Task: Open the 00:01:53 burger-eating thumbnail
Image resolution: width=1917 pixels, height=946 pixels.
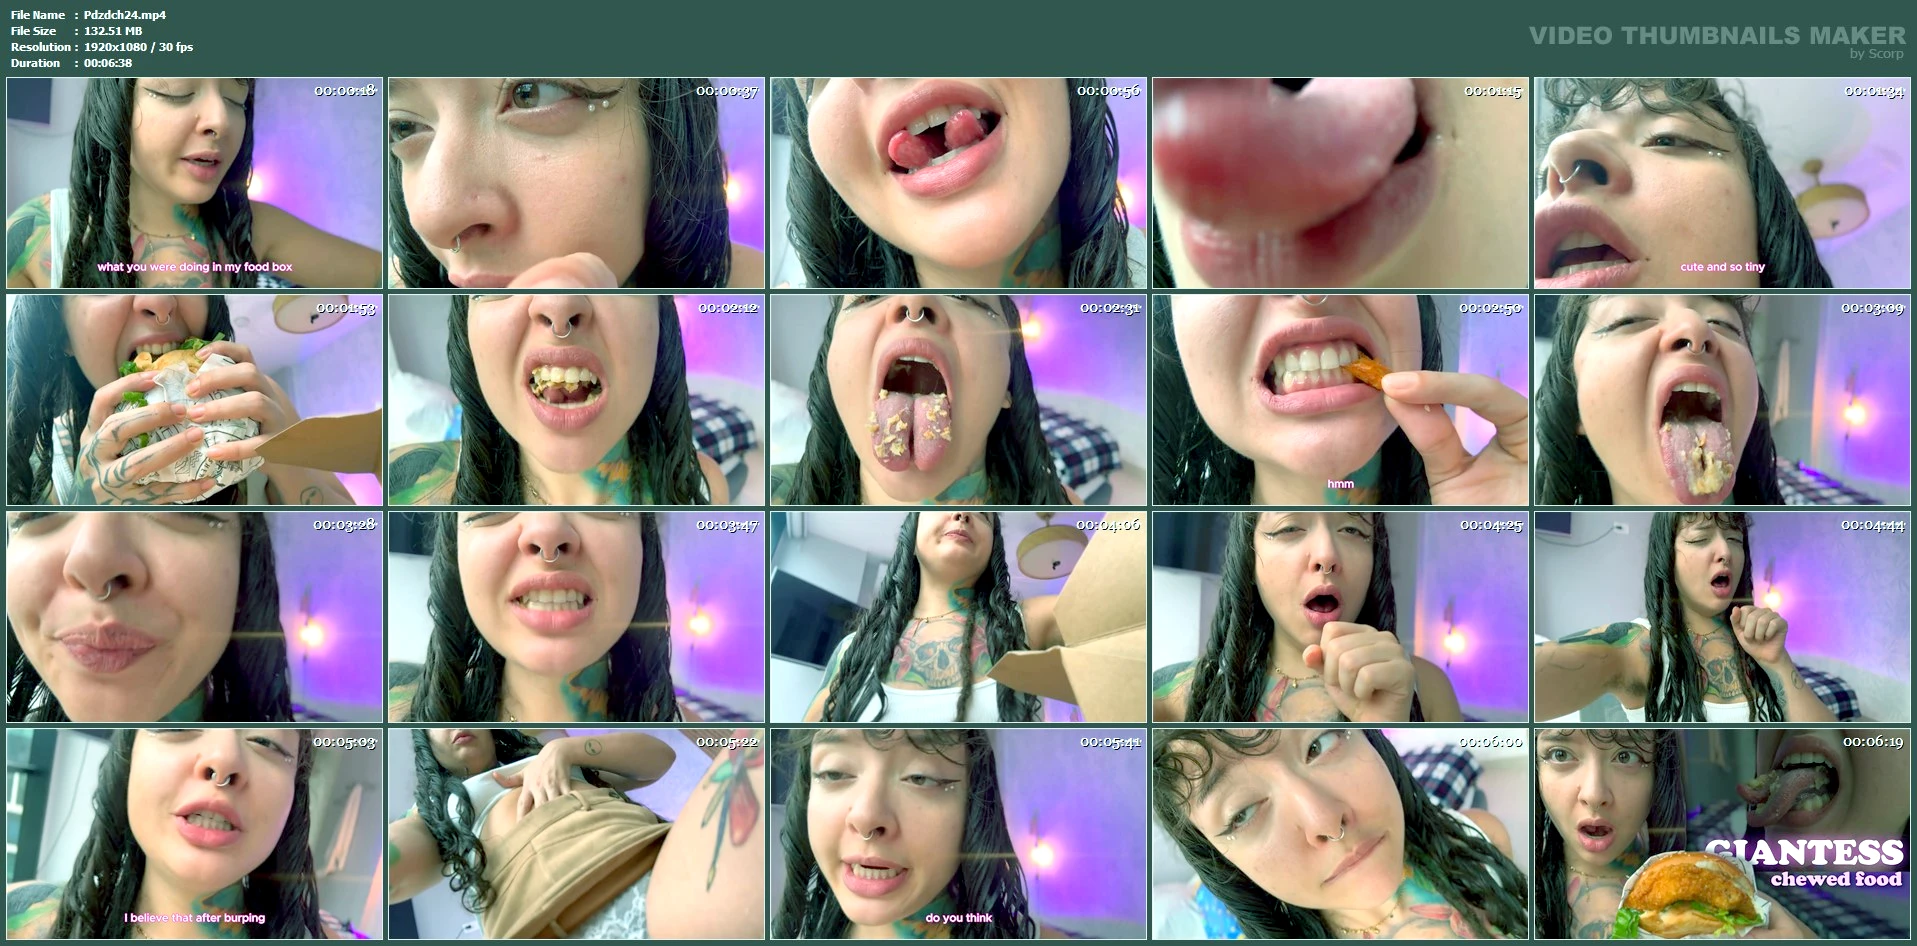Action: coord(195,400)
